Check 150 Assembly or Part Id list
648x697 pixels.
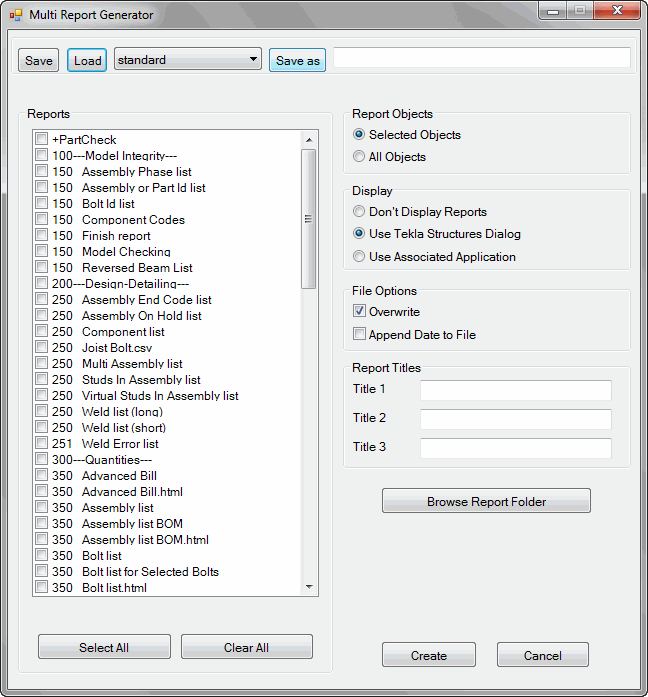41,187
